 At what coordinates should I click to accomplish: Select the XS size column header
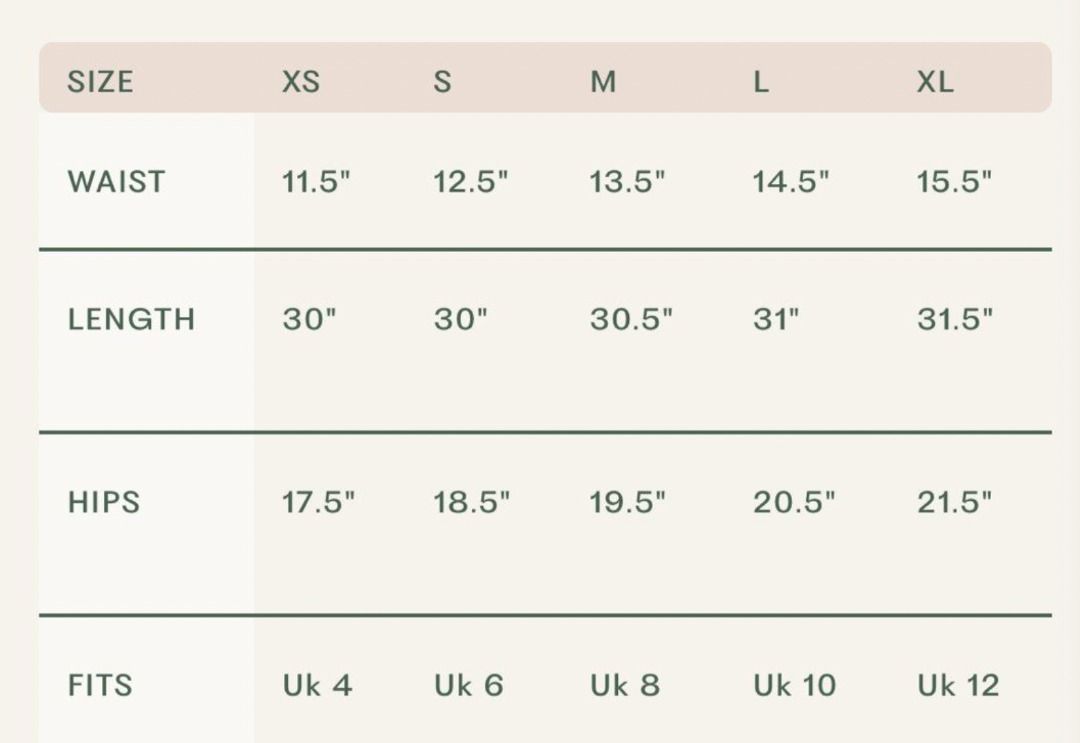pyautogui.click(x=301, y=81)
